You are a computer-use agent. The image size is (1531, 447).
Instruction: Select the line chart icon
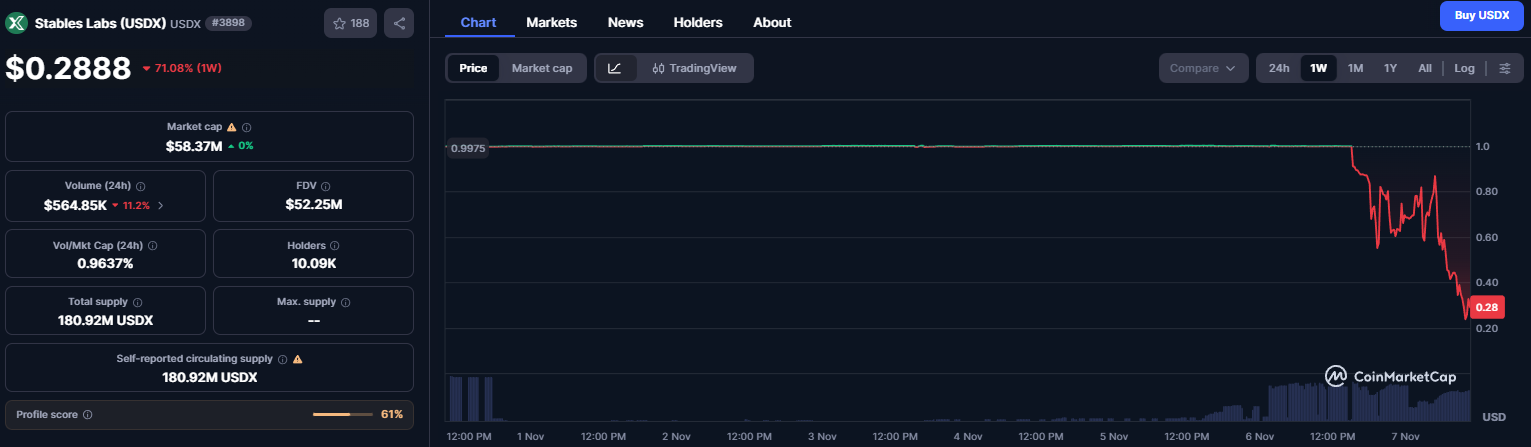point(615,68)
